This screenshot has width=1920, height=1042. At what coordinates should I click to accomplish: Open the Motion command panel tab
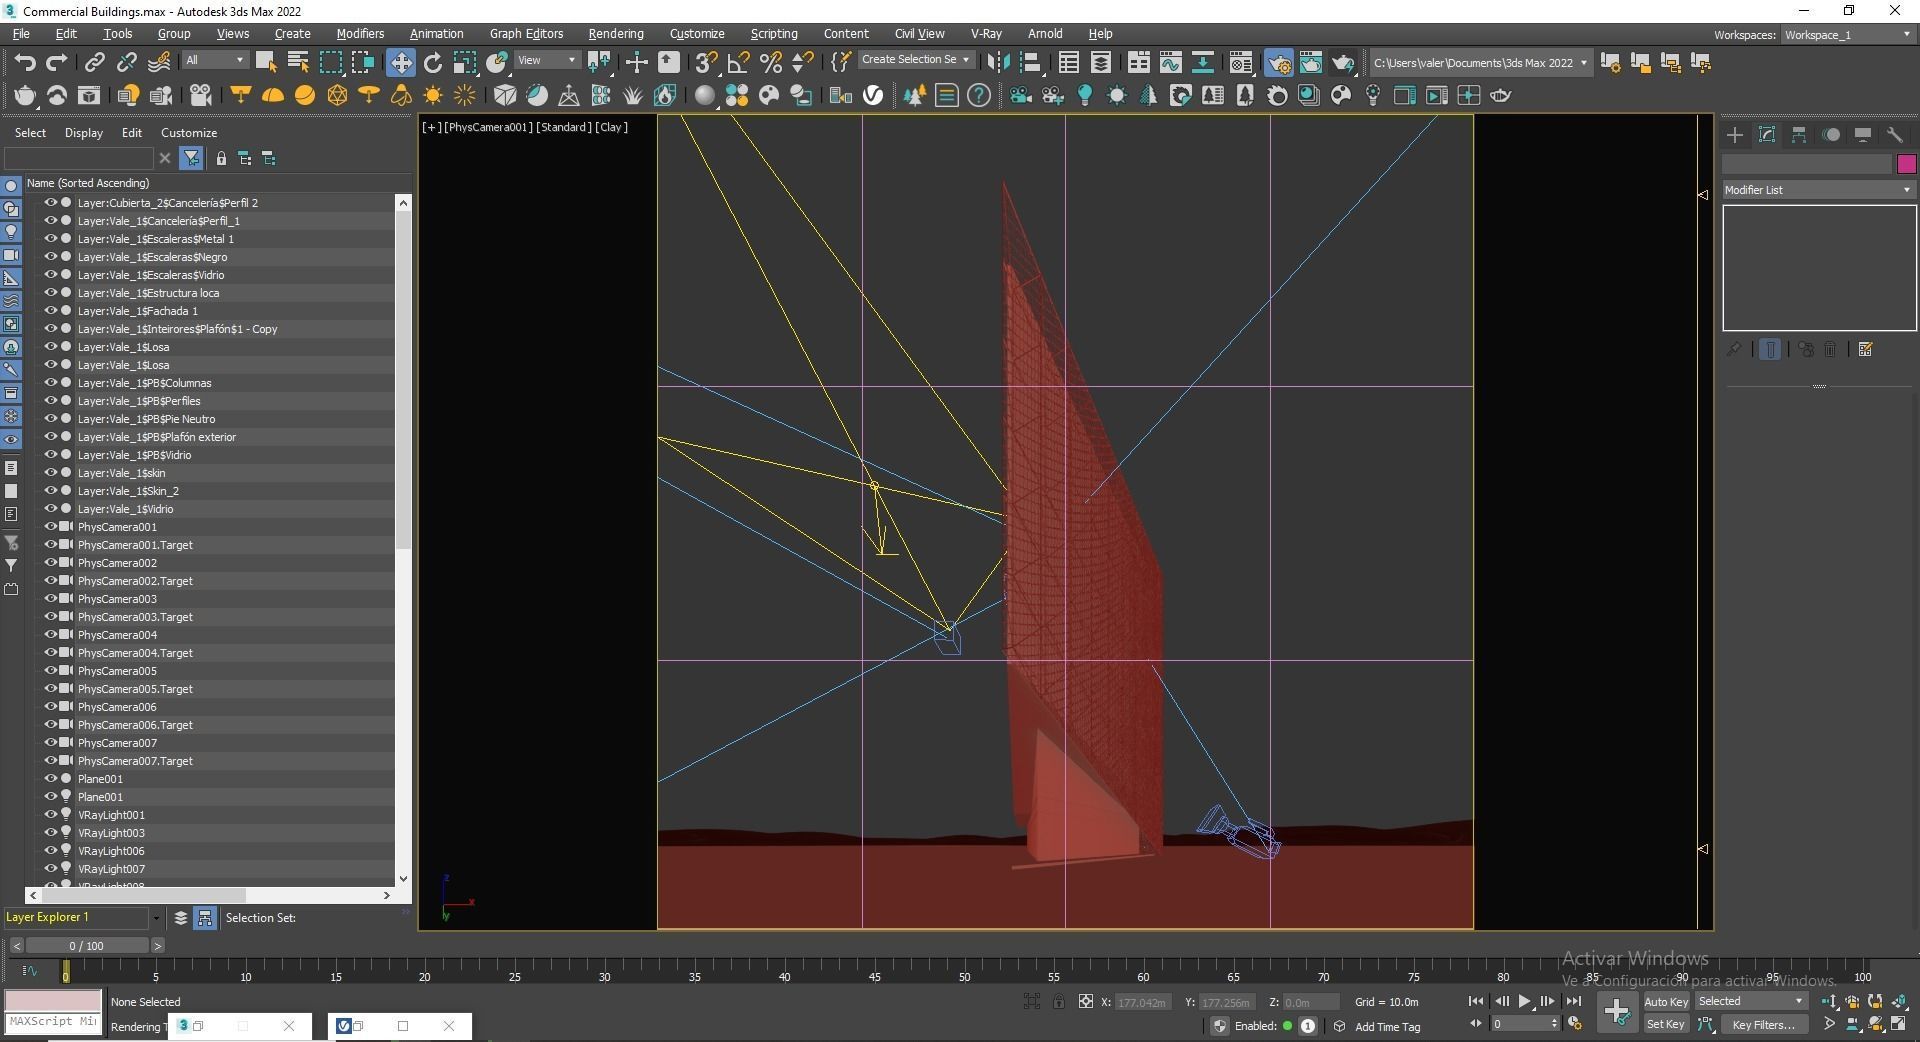coord(1831,134)
